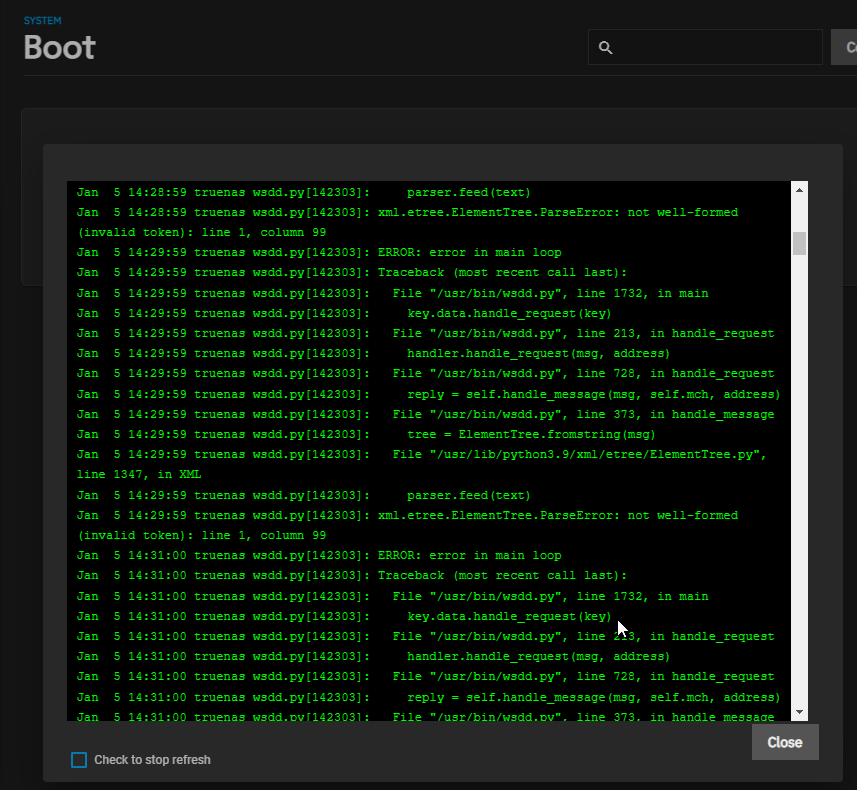Click the 14:29:59 ParseError log line
Screen dimensions: 857x790
coord(408,525)
